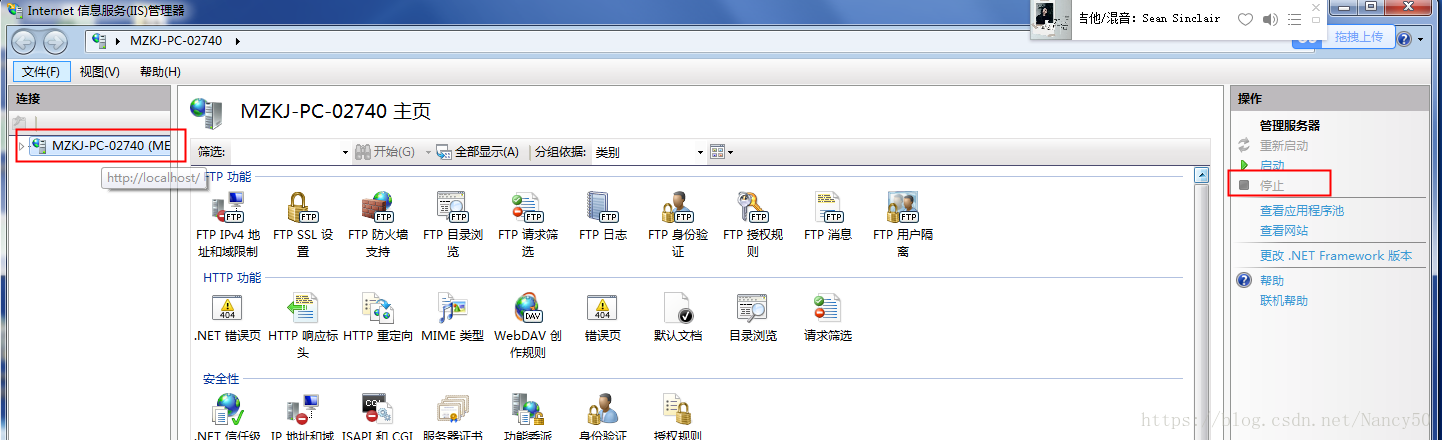
Task: Open the dropdown beside 开始(G)
Action: point(428,152)
